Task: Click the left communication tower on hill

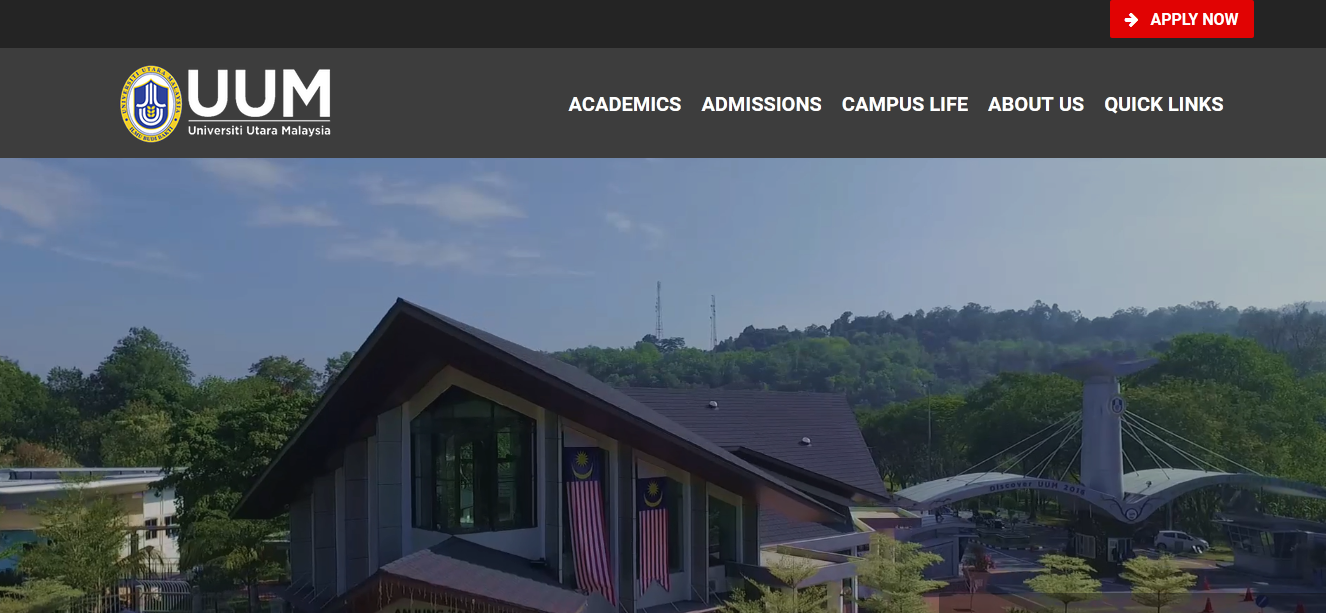Action: click(658, 311)
